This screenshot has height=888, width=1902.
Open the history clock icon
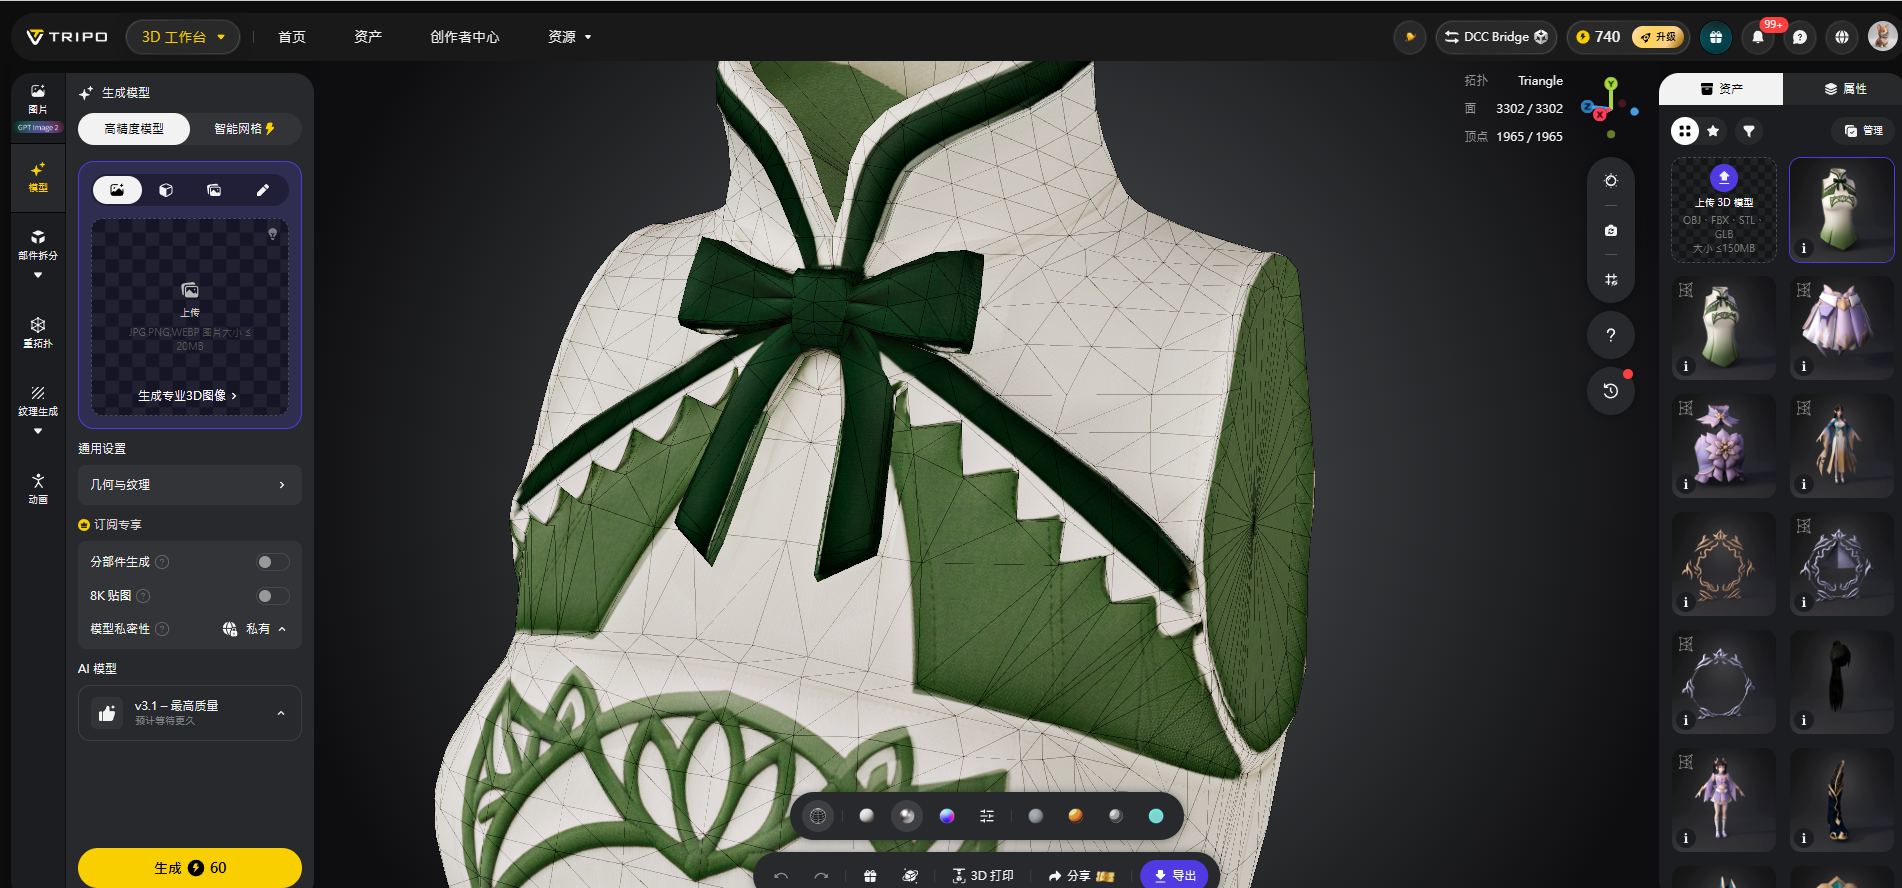[1611, 391]
